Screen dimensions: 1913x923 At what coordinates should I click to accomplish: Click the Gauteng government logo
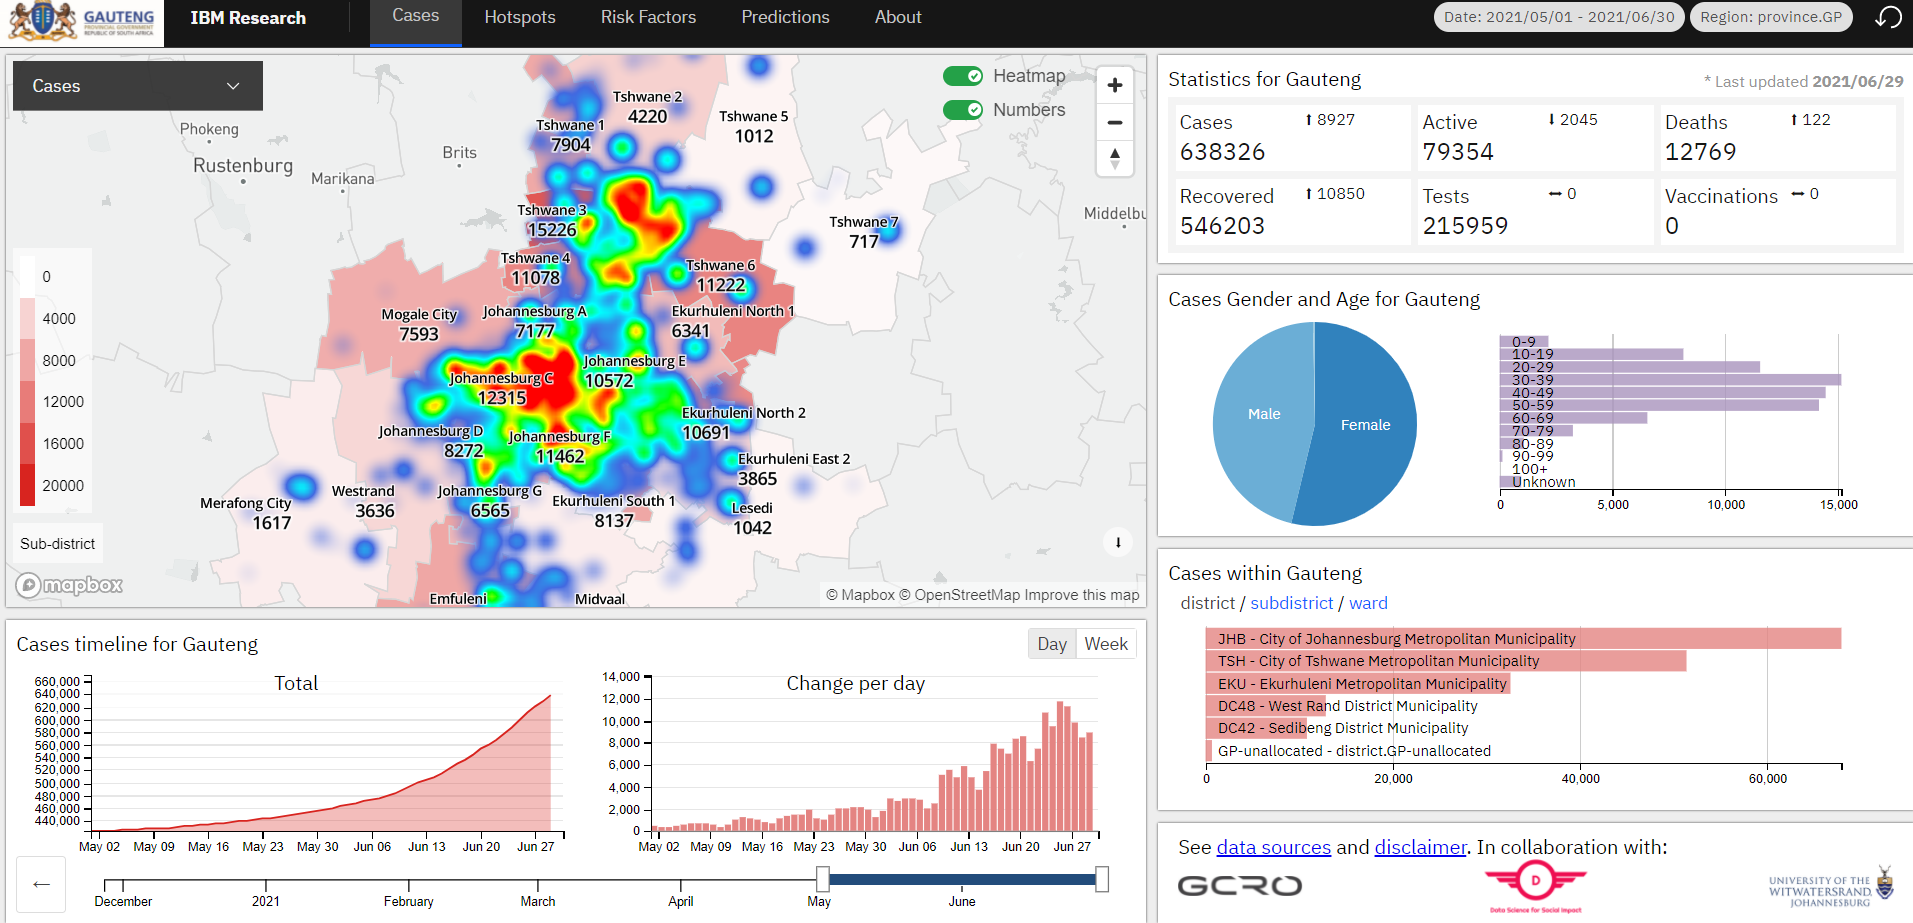point(82,21)
